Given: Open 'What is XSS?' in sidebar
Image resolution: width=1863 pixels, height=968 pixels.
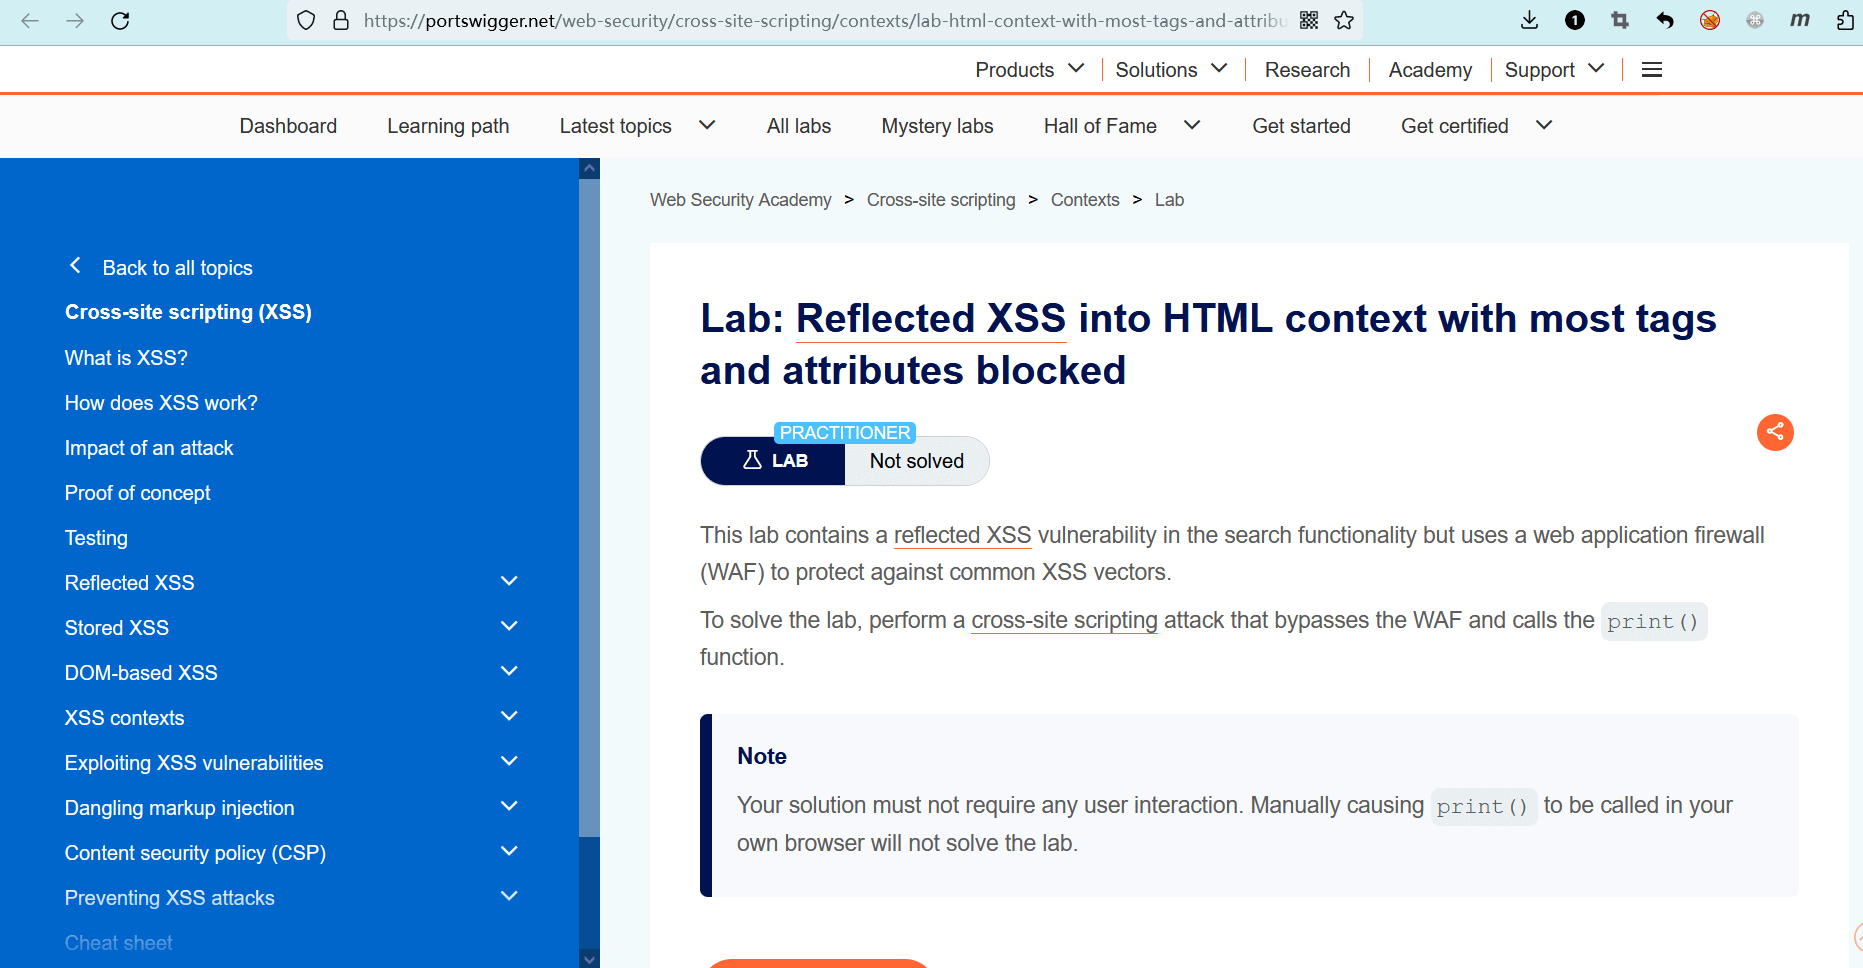Looking at the screenshot, I should (x=126, y=358).
